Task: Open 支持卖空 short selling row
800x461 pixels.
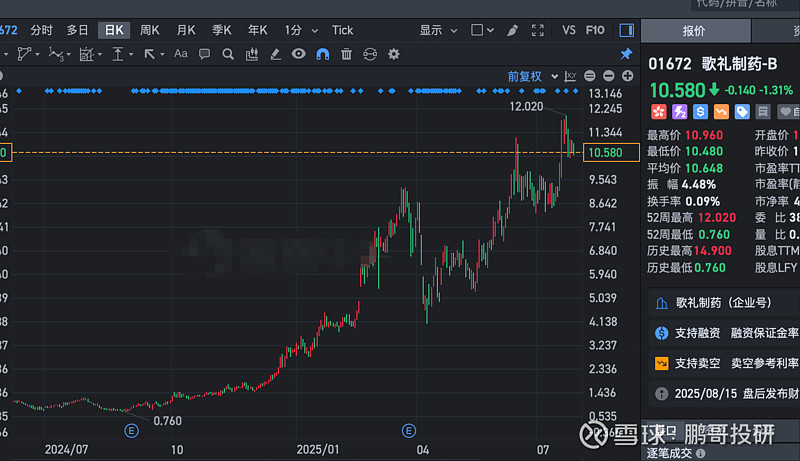Action: 724,364
